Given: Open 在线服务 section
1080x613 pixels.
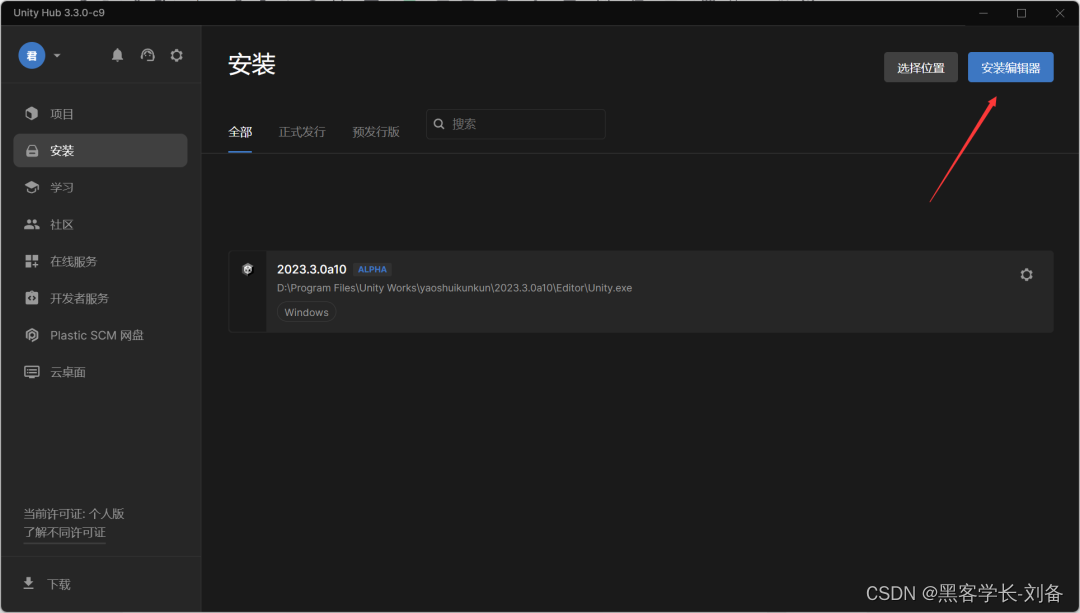Looking at the screenshot, I should tap(101, 261).
